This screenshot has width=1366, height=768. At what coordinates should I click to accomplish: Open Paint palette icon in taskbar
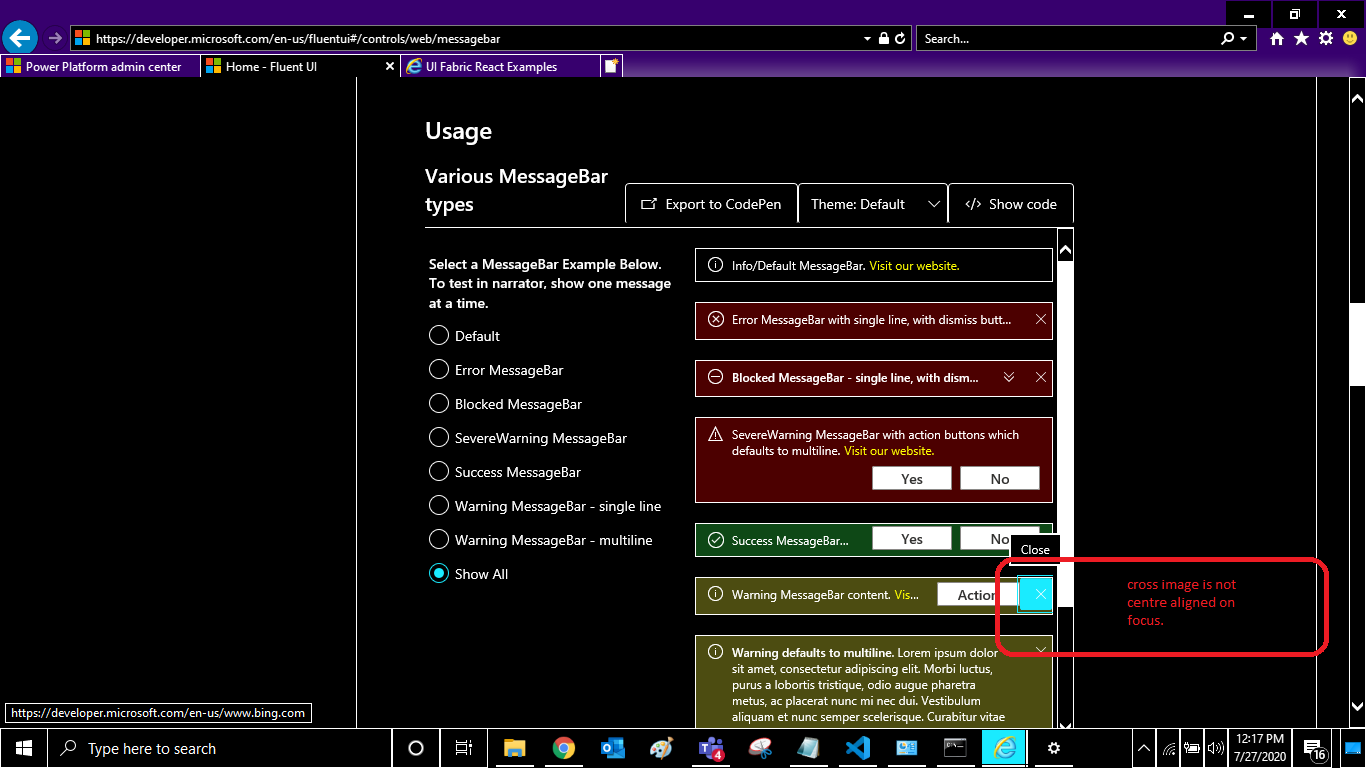[661, 748]
